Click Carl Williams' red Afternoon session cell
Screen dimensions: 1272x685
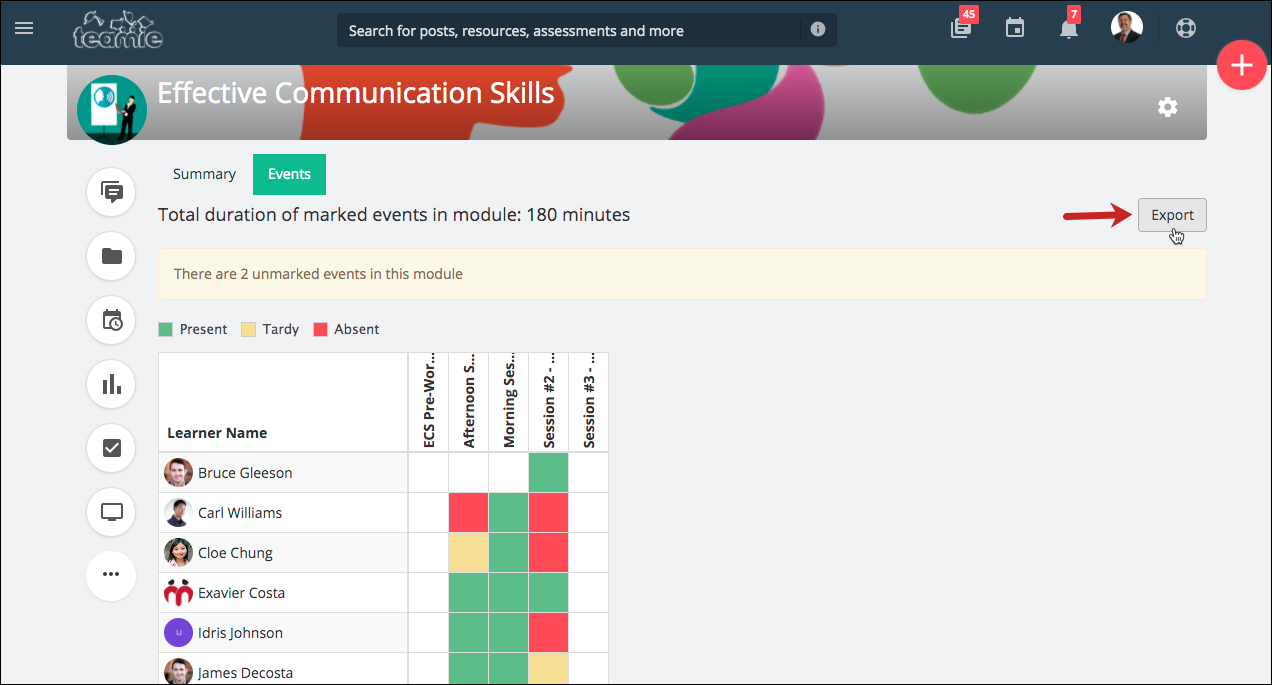(x=469, y=512)
